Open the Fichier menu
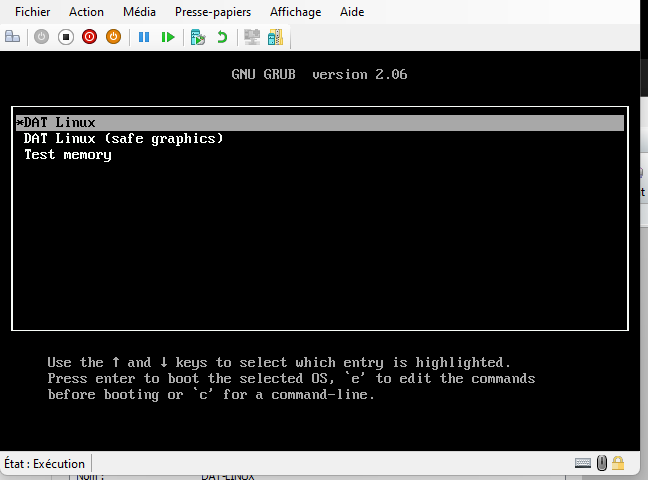This screenshot has width=648, height=480. tap(32, 12)
